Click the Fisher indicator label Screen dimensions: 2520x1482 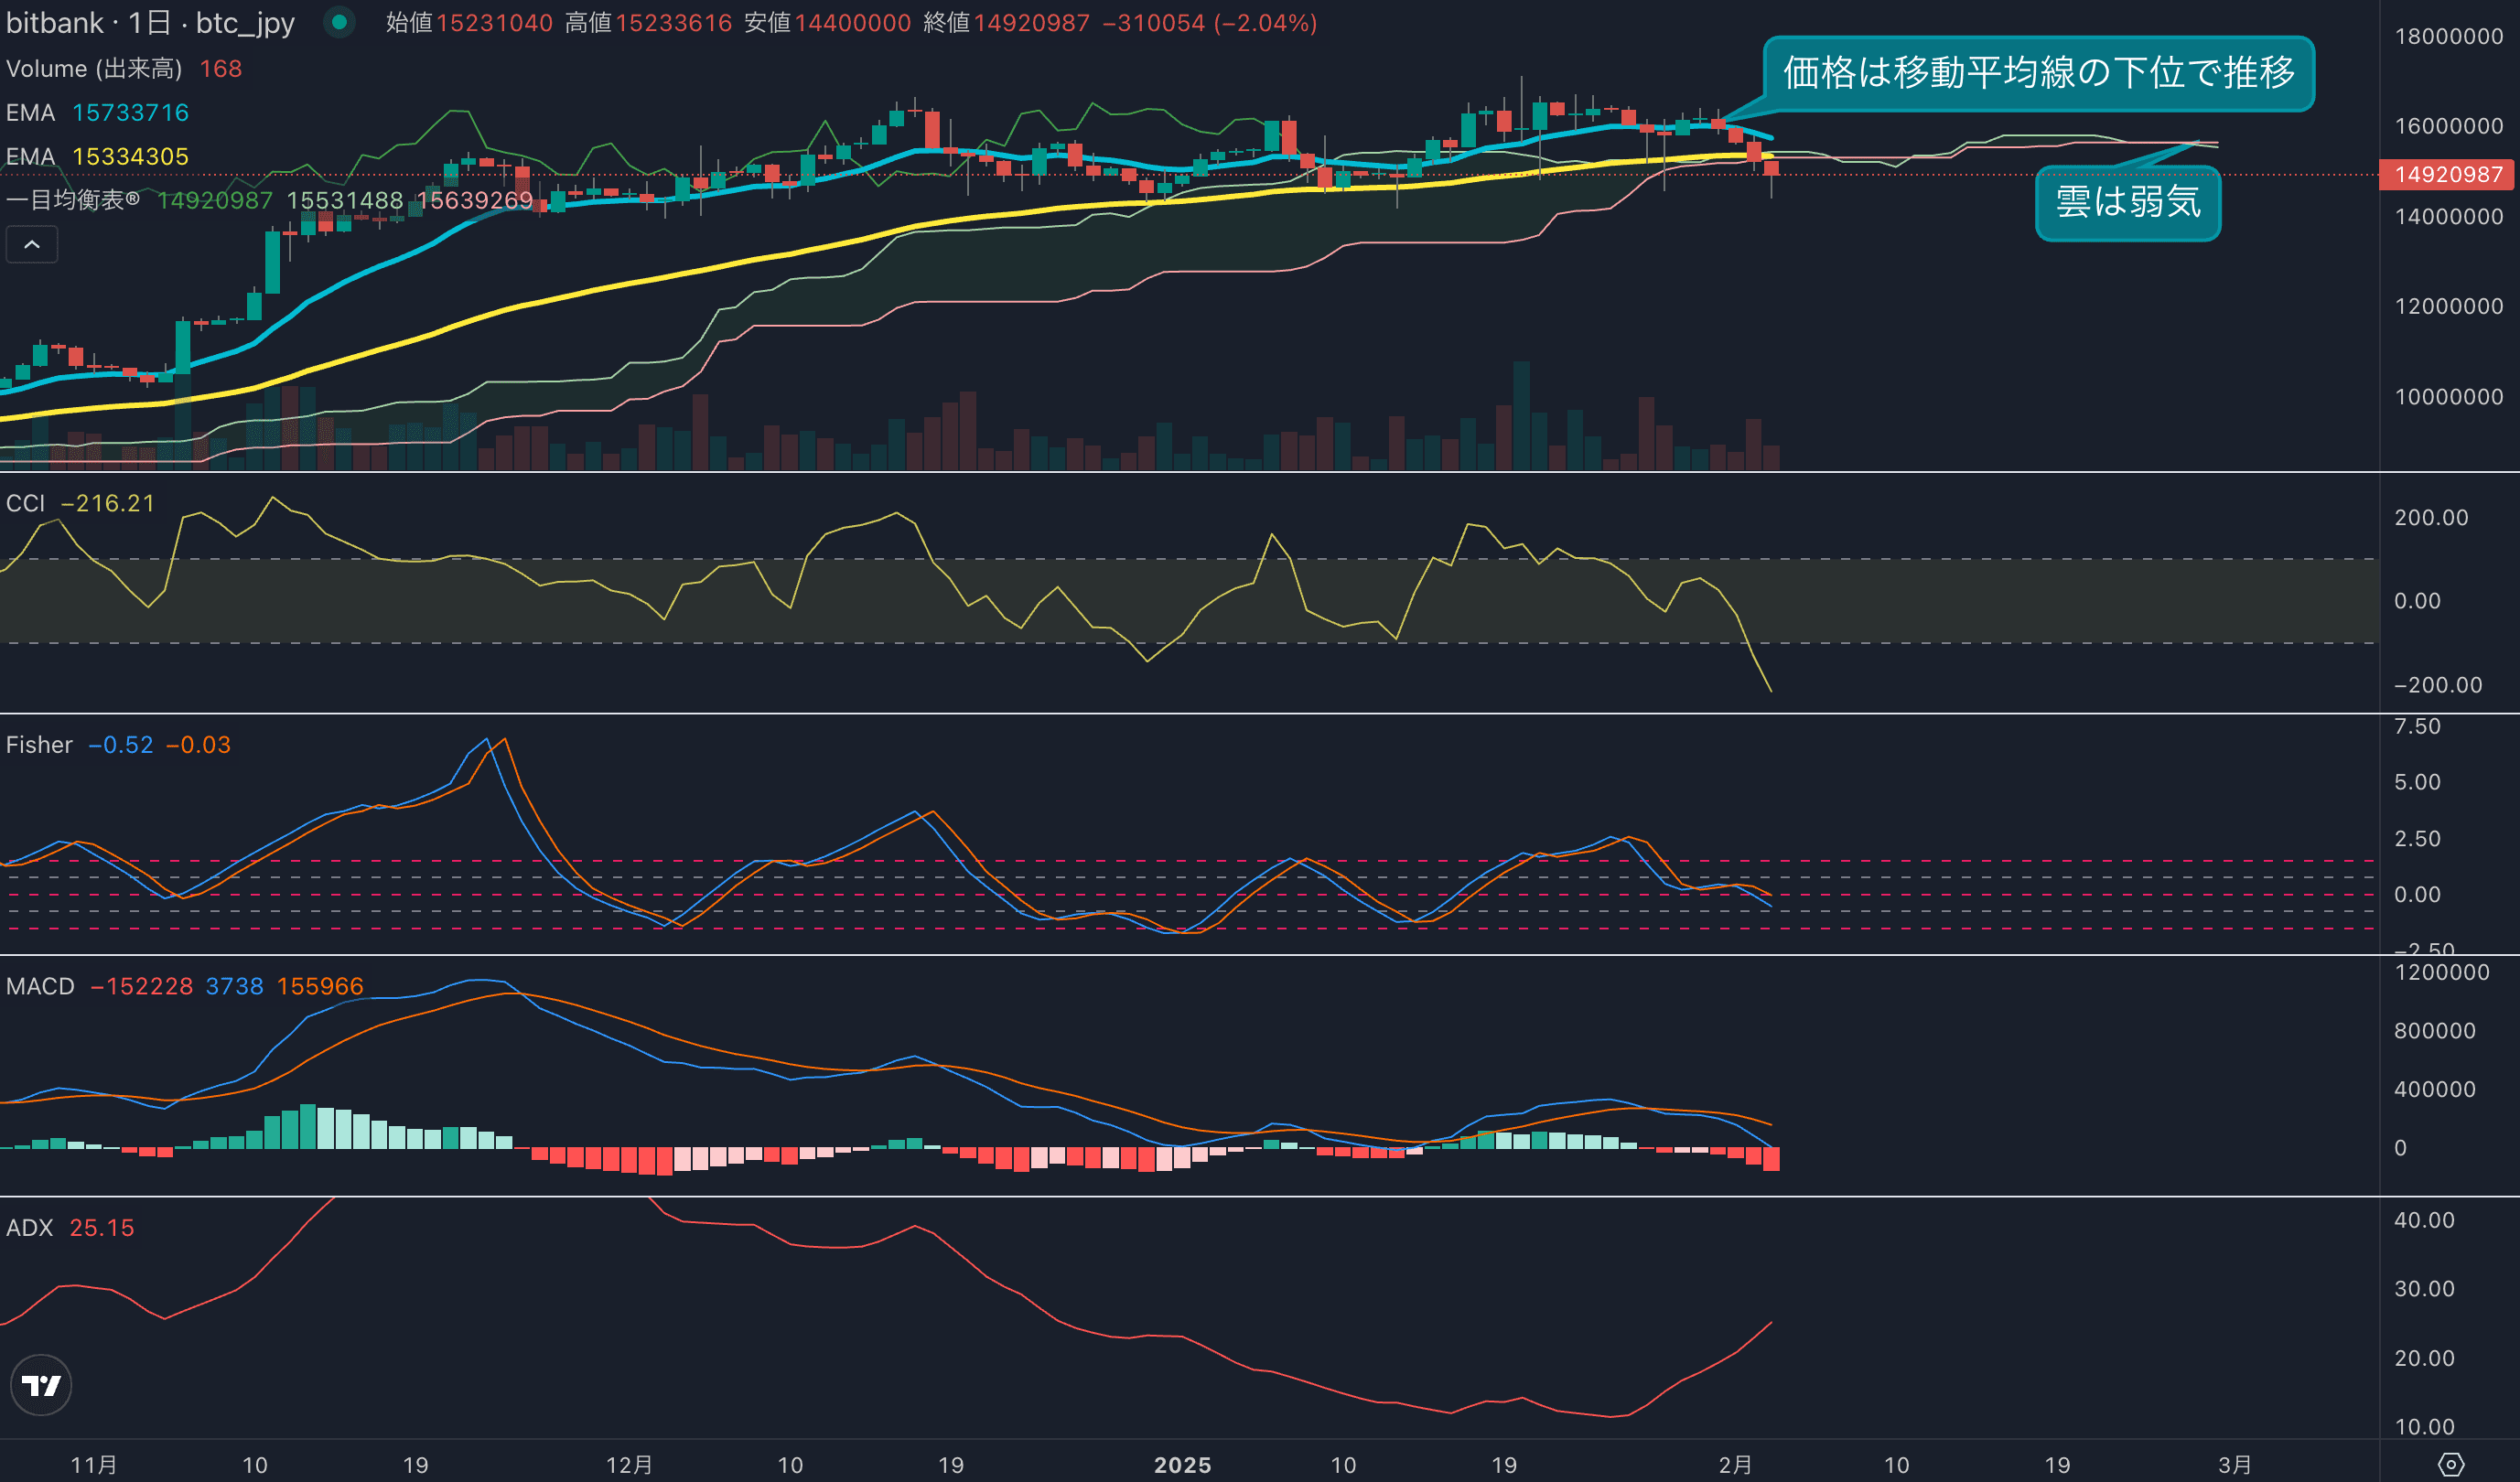(x=39, y=745)
